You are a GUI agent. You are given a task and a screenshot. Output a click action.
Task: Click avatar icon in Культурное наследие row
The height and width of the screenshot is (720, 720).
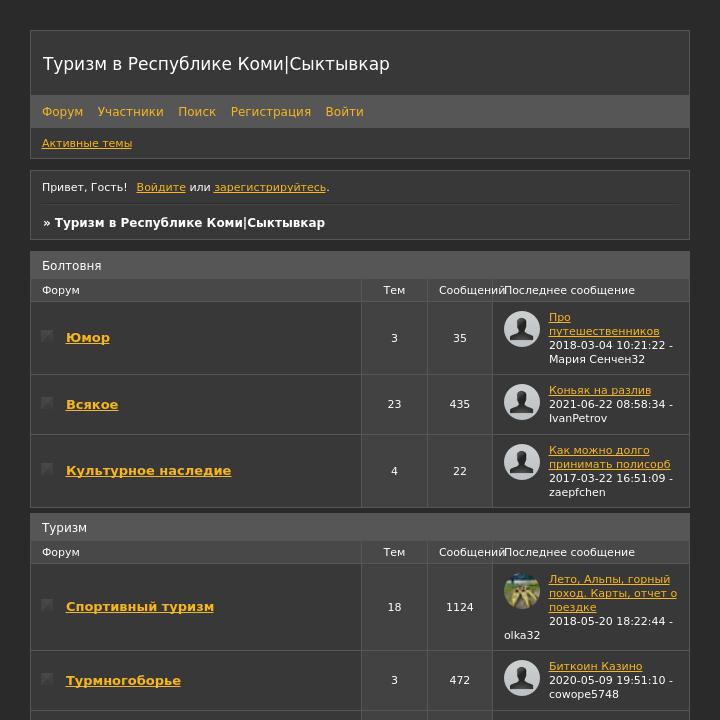[x=522, y=461]
